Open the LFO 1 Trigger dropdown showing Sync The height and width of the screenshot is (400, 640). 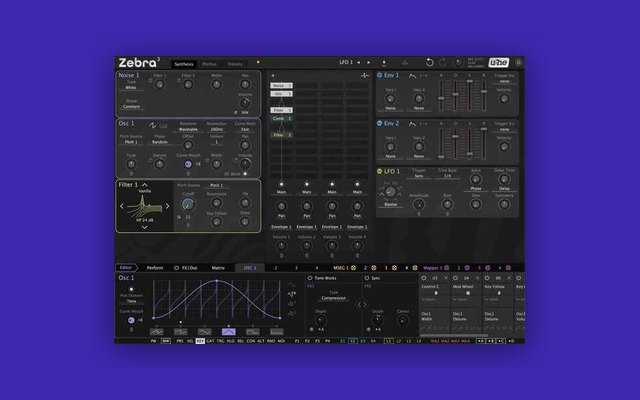419,176
